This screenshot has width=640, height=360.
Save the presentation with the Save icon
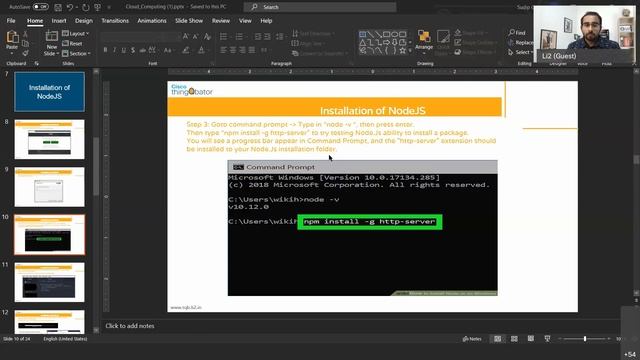click(58, 7)
